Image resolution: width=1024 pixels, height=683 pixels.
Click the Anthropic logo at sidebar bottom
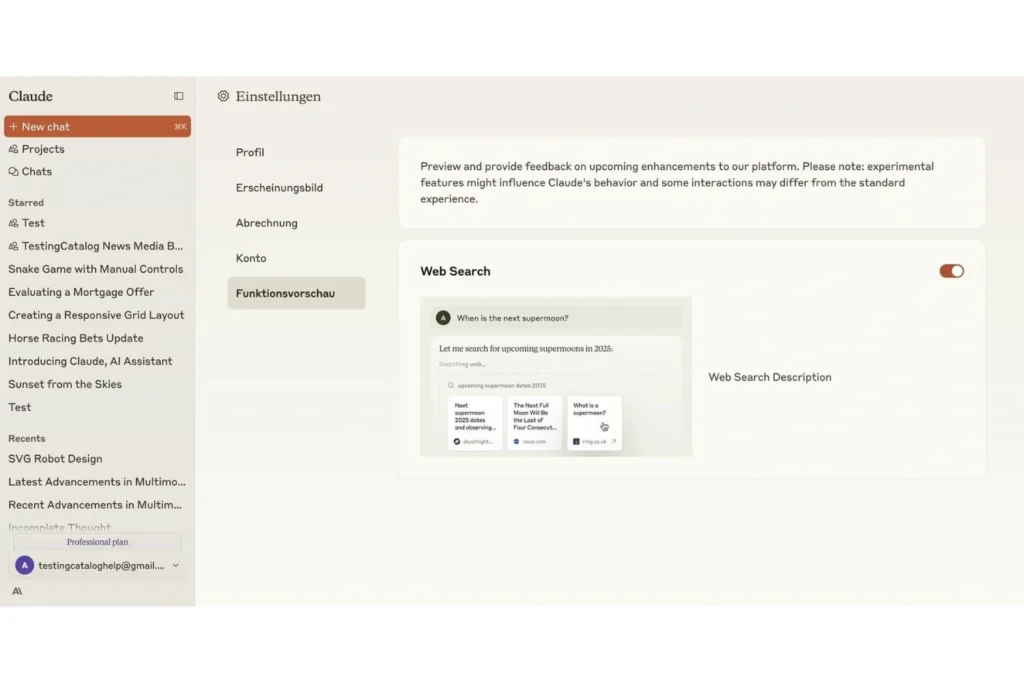17,591
